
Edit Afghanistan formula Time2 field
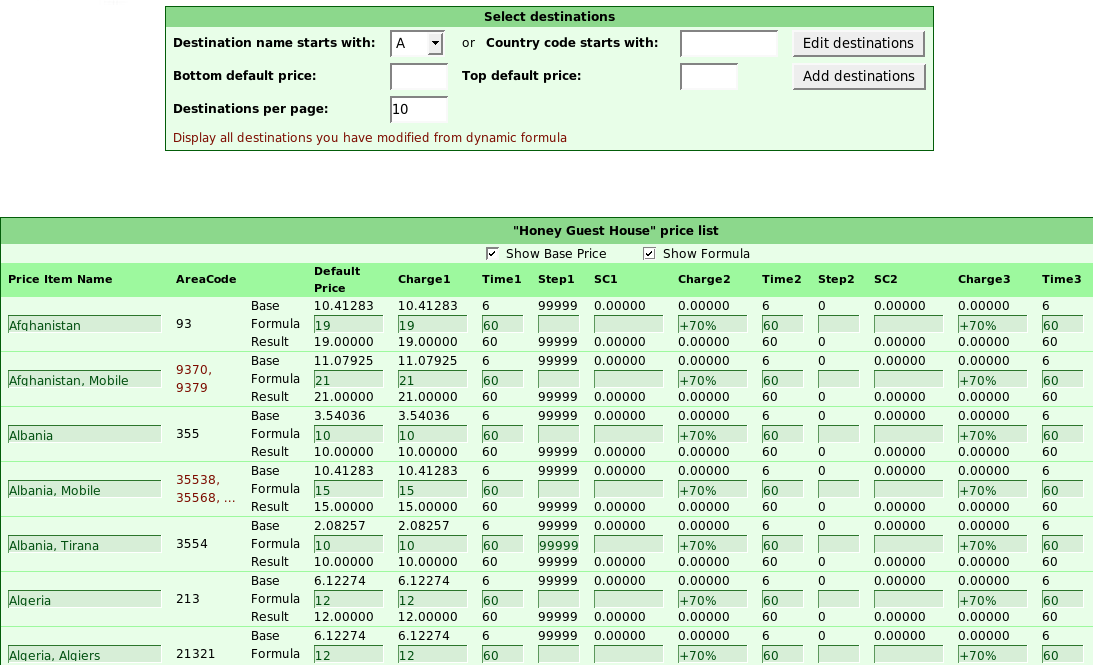click(782, 324)
